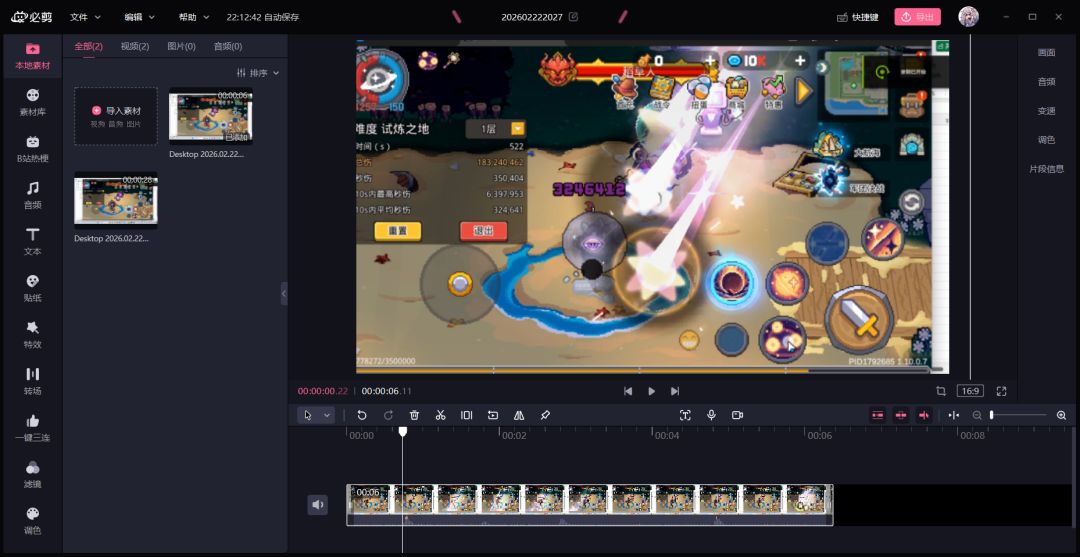The height and width of the screenshot is (557, 1080).
Task: Play the preview video
Action: [x=652, y=391]
